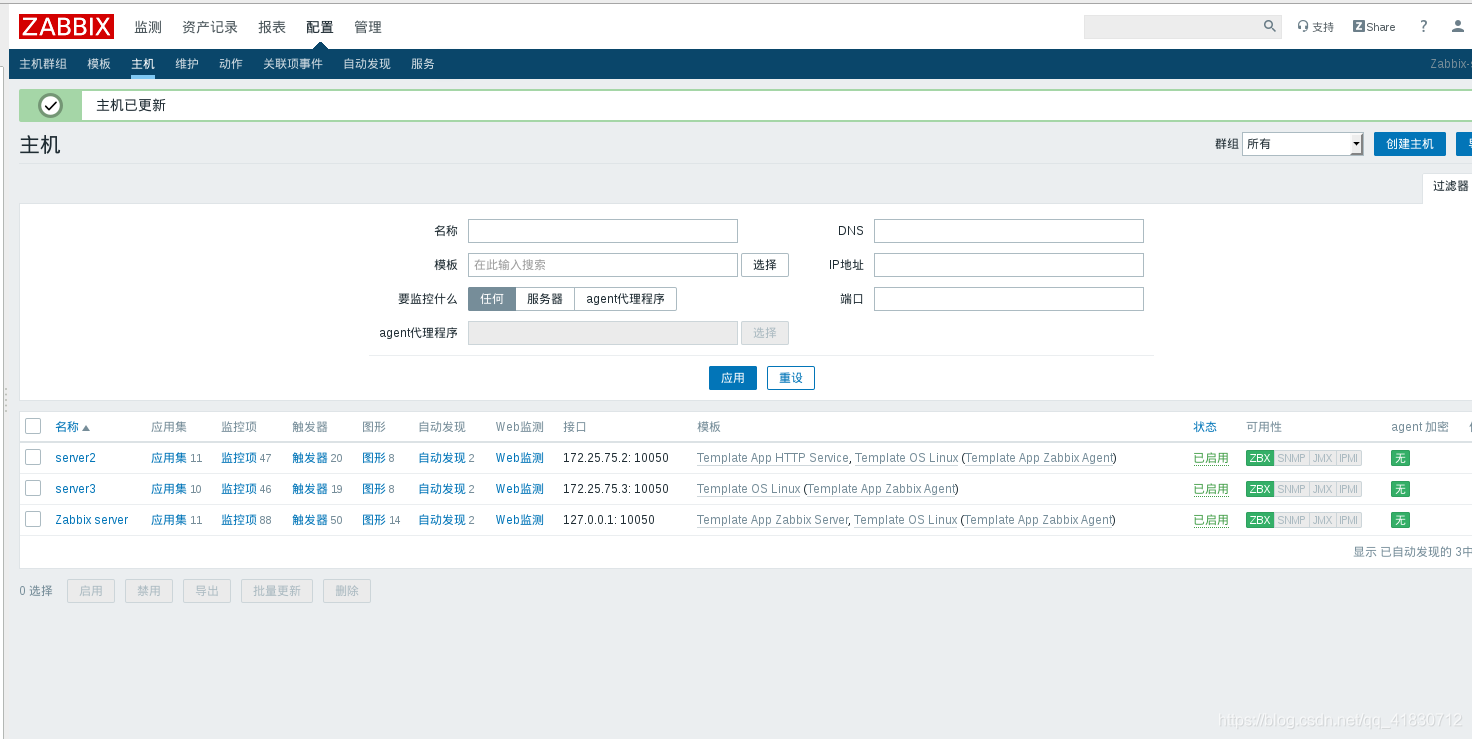Viewport: 1472px width, 739px height.
Task: Go to 模板 submenu
Action: (99, 64)
